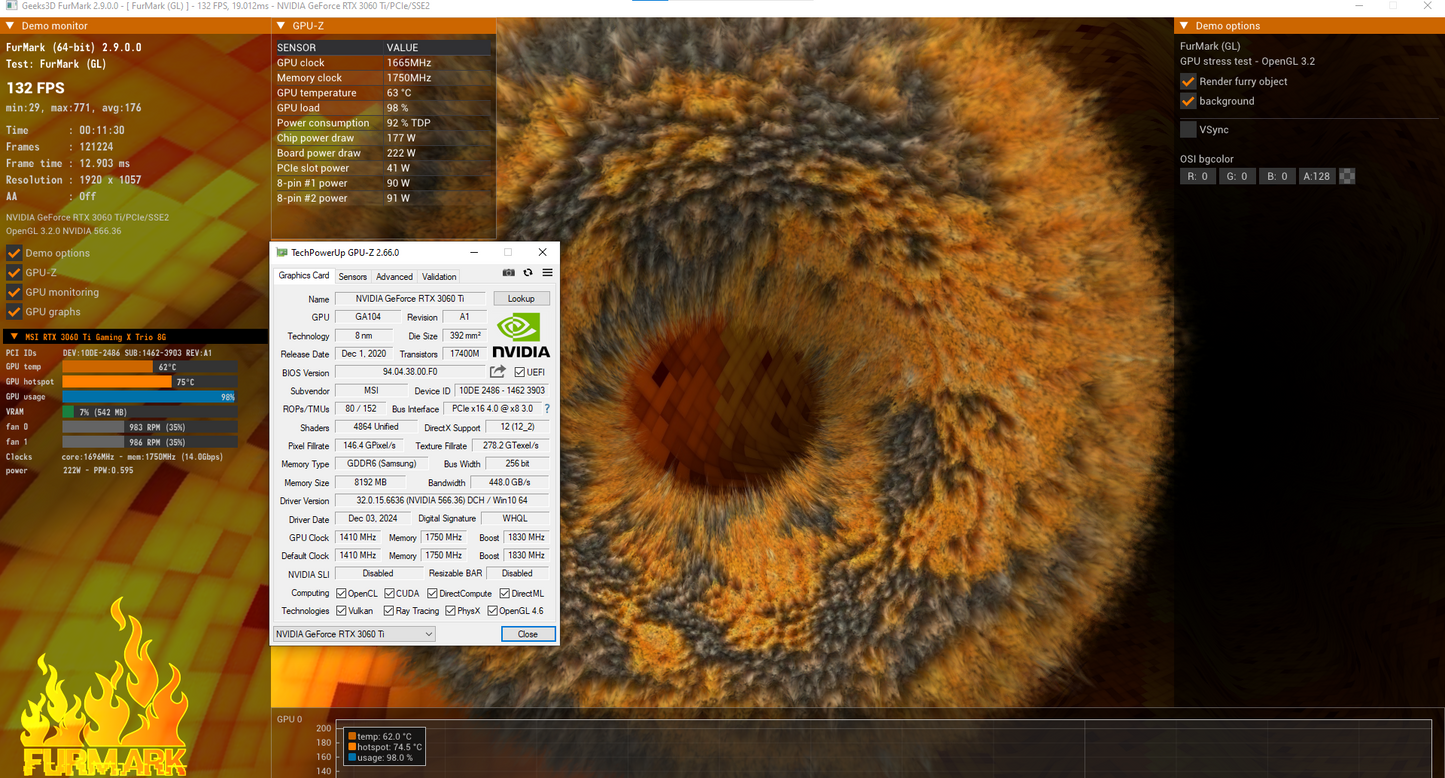The height and width of the screenshot is (778, 1445).
Task: Click the GPU-Z title bar app icon
Action: (x=282, y=253)
